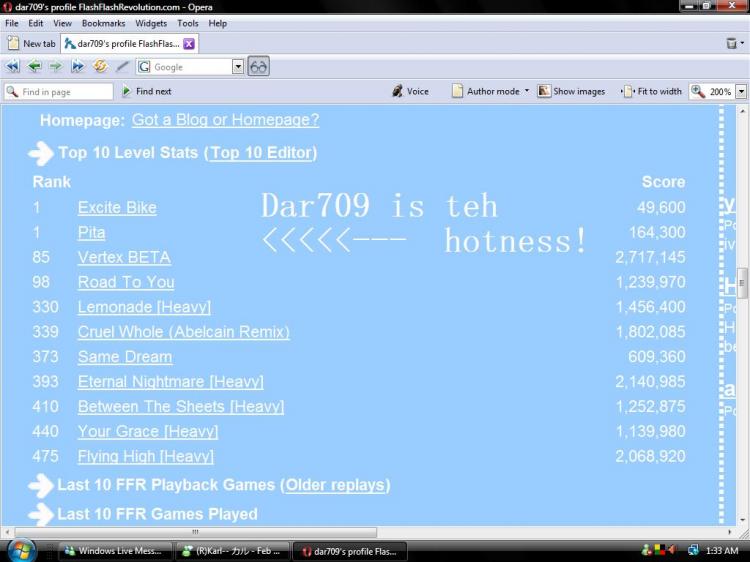The height and width of the screenshot is (562, 750).
Task: Open the Bookmarks menu
Action: [103, 23]
